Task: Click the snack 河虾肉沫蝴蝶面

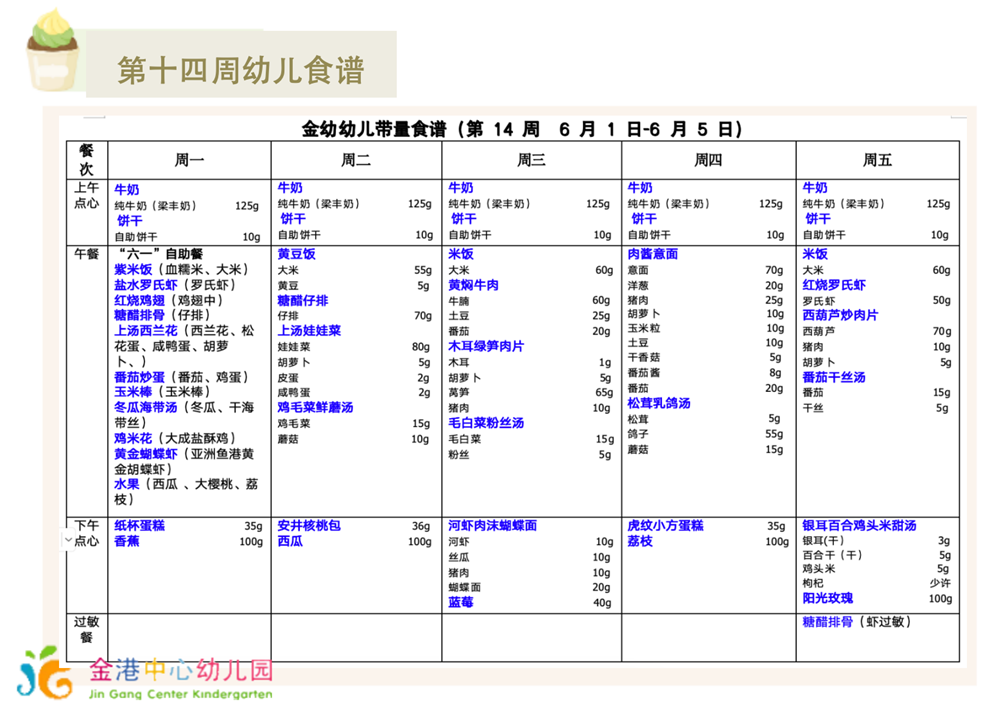Action: click(x=492, y=526)
